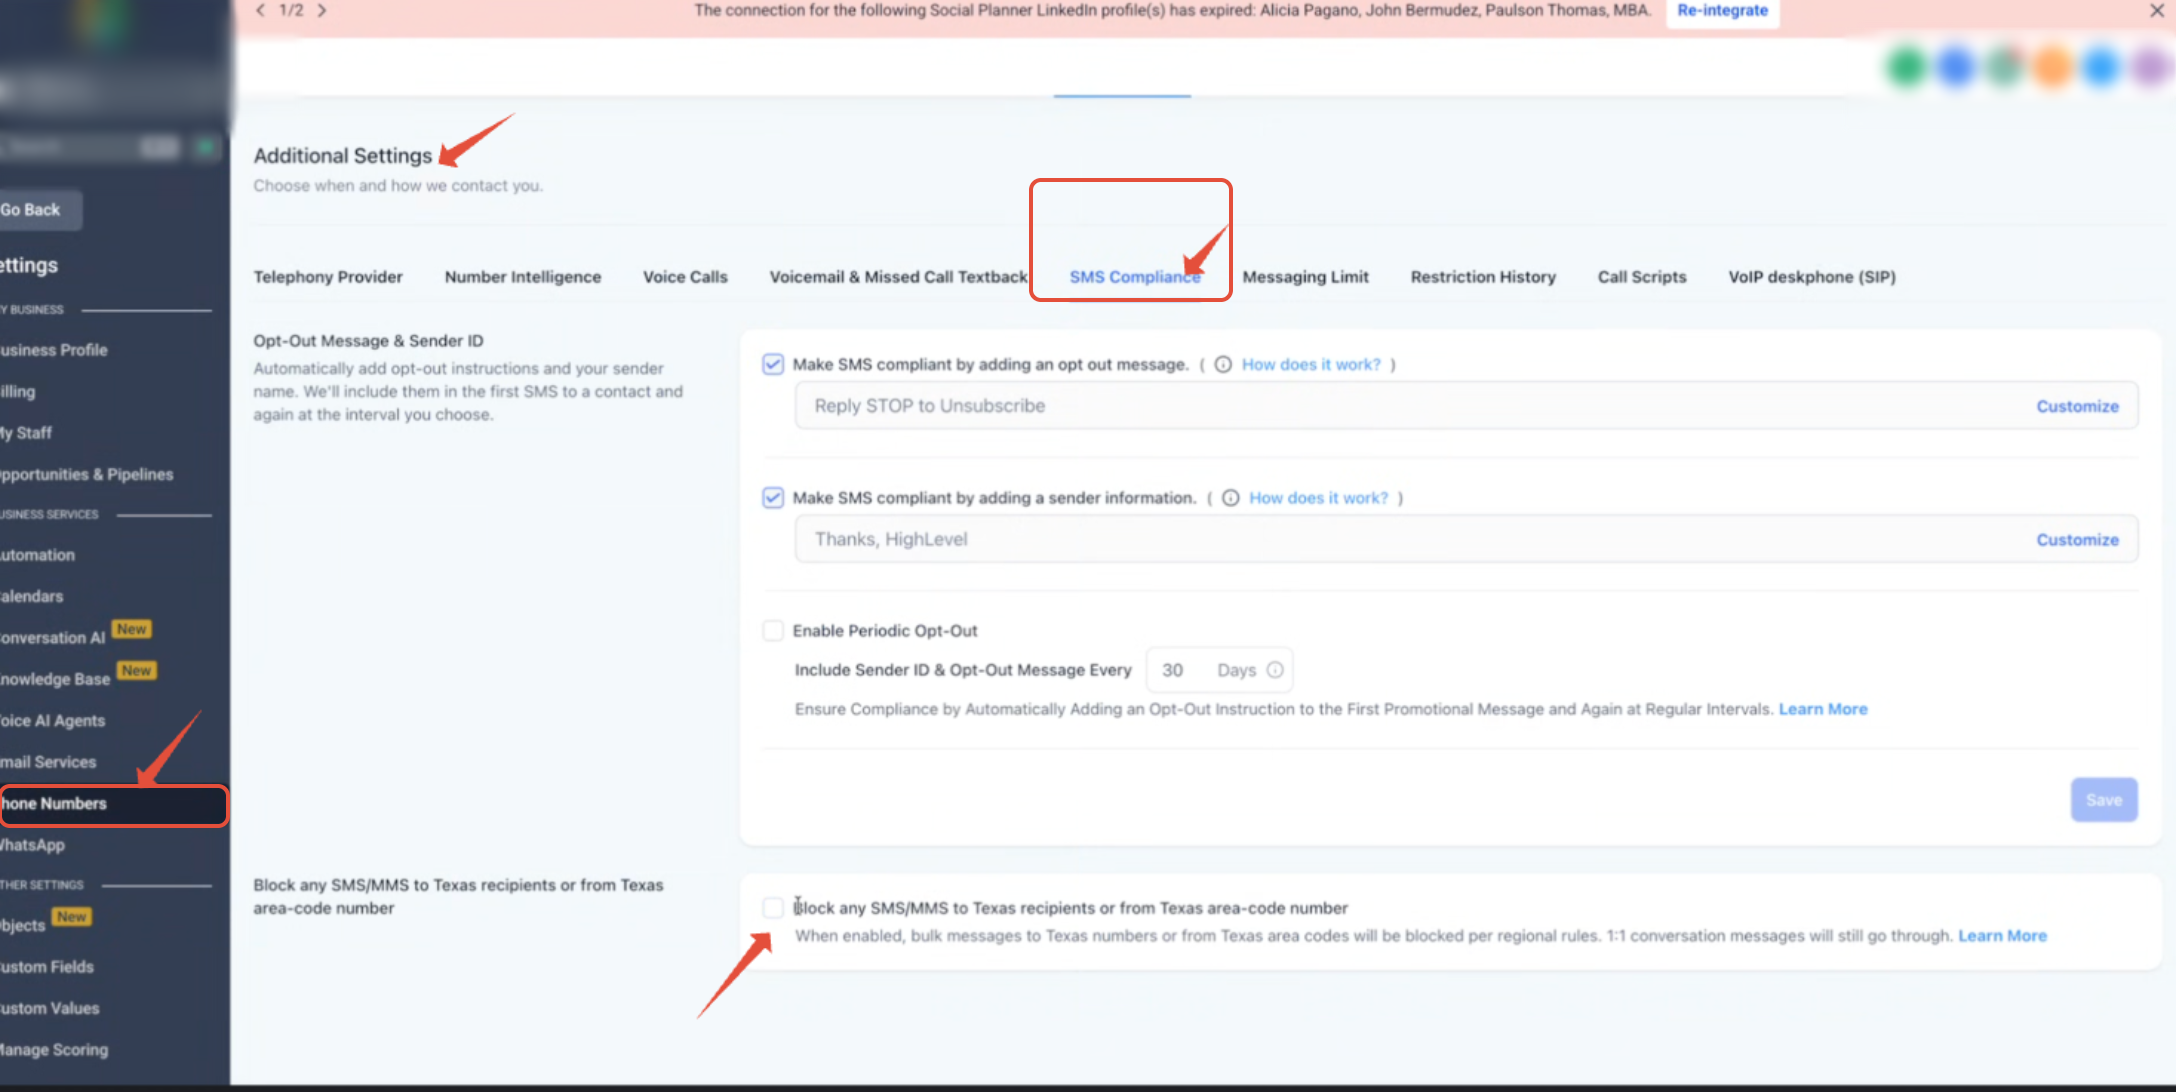Click Learn More under Texas blocking

2002,936
